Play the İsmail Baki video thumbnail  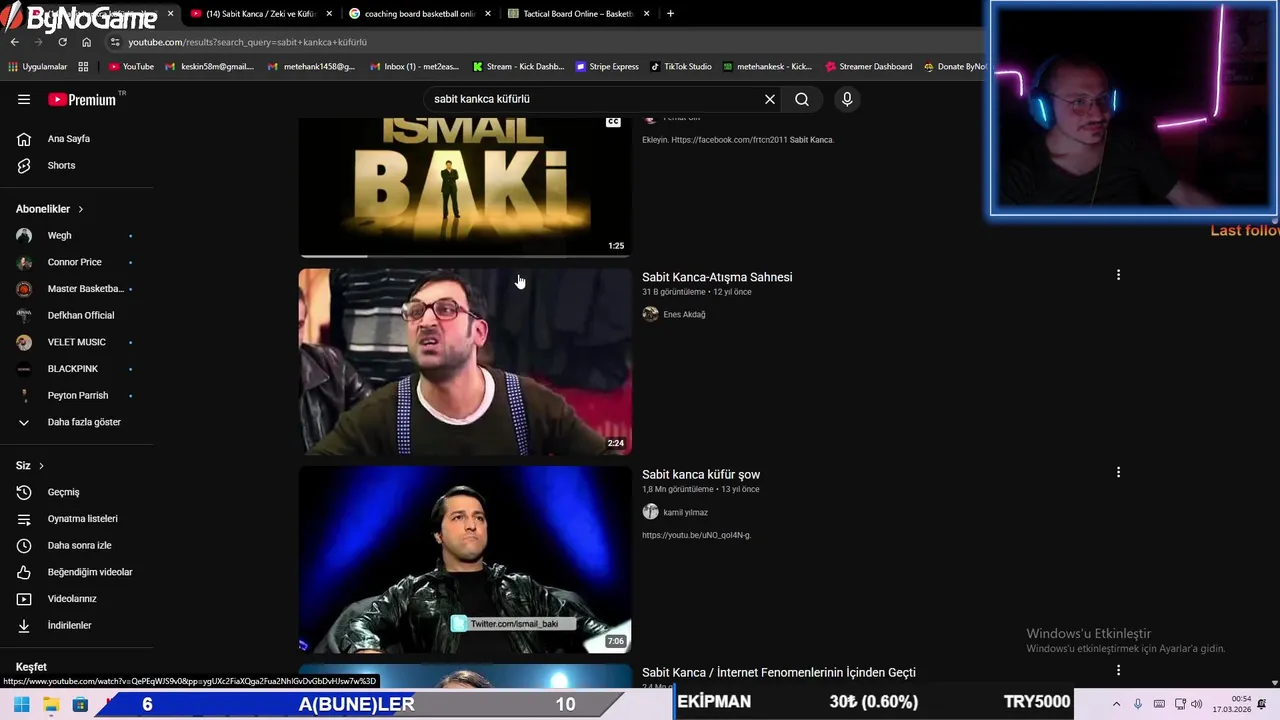pos(465,186)
